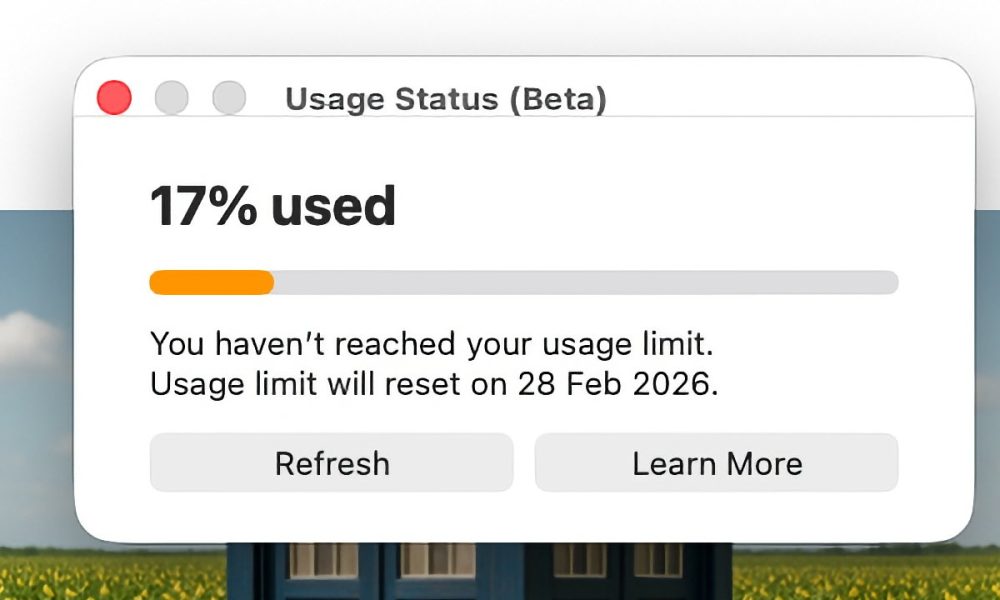Image resolution: width=1000 pixels, height=600 pixels.
Task: Click the rightmost window pane of the police box
Action: (657, 562)
